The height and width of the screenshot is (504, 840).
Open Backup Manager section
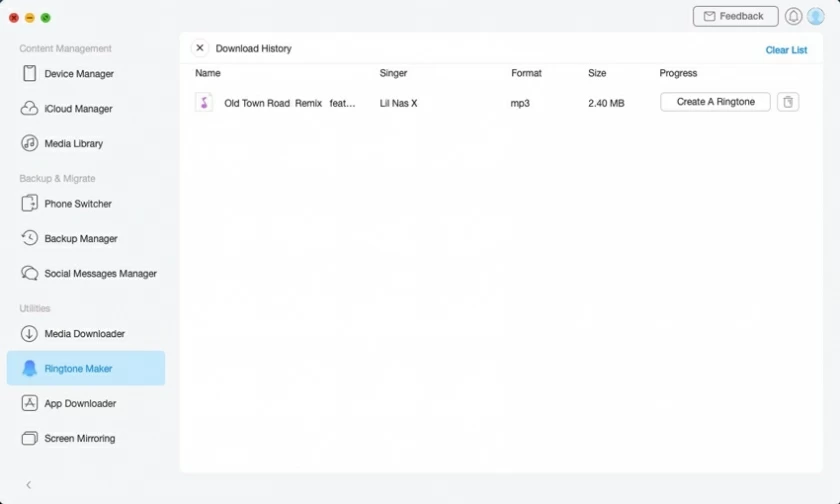pos(80,239)
